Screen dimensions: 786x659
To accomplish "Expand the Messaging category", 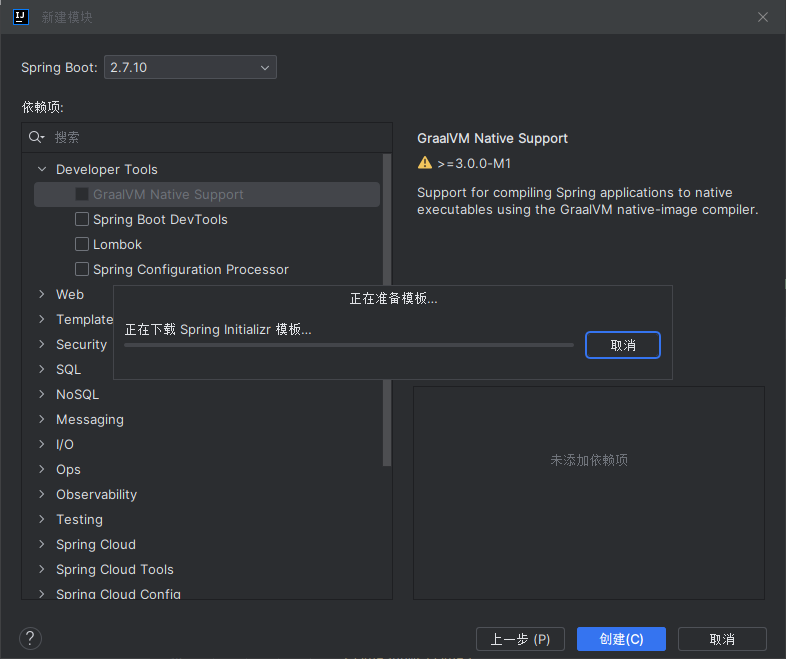I will point(42,419).
